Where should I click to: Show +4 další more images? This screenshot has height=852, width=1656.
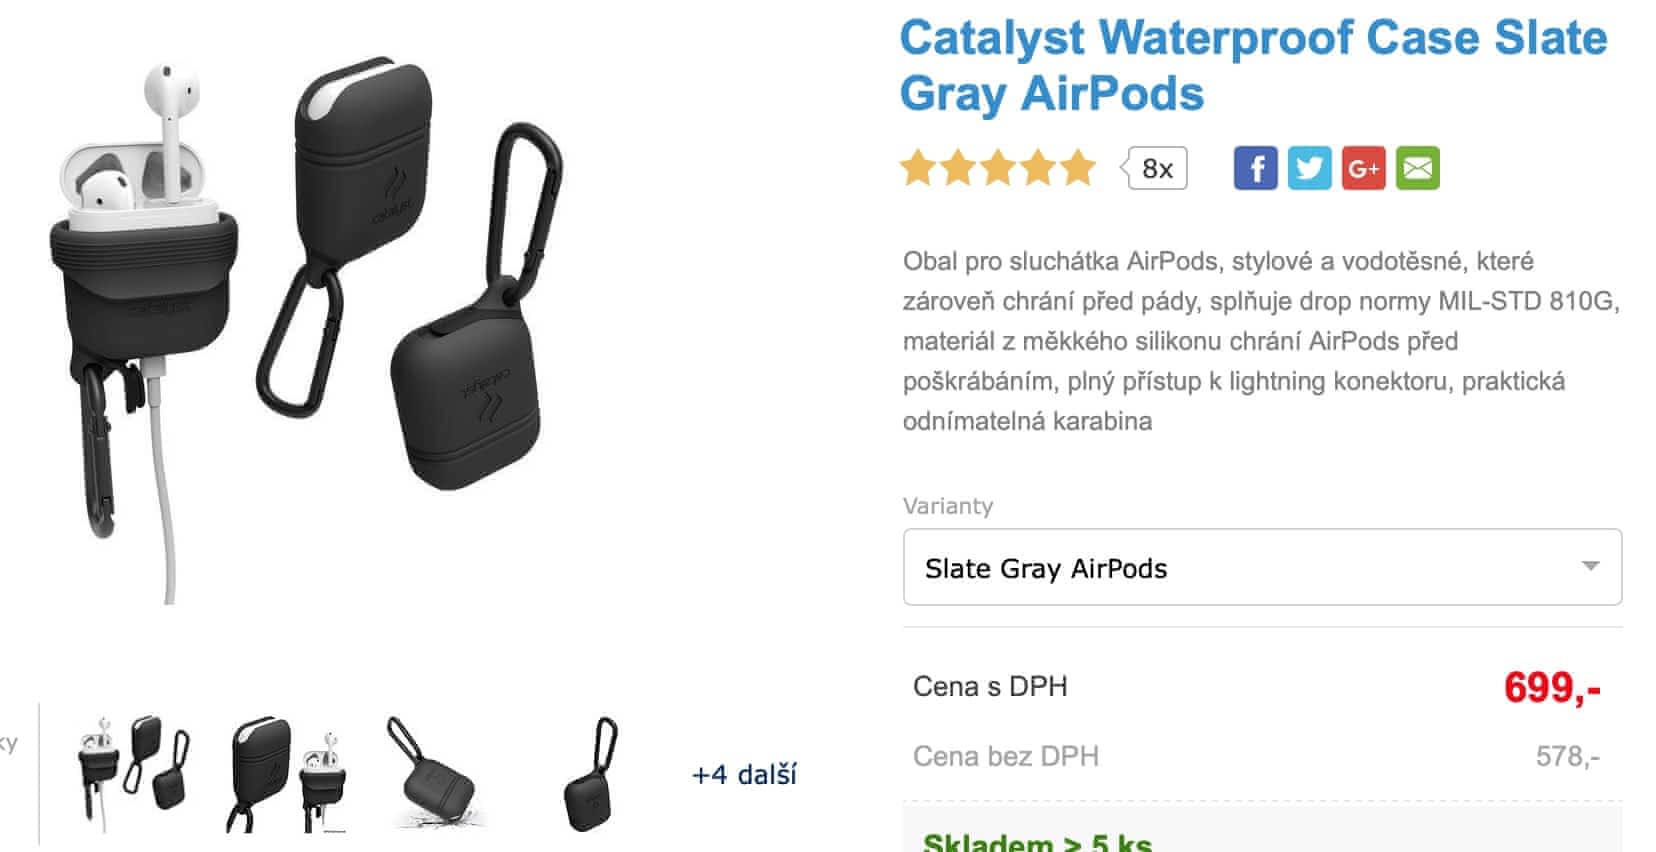744,774
